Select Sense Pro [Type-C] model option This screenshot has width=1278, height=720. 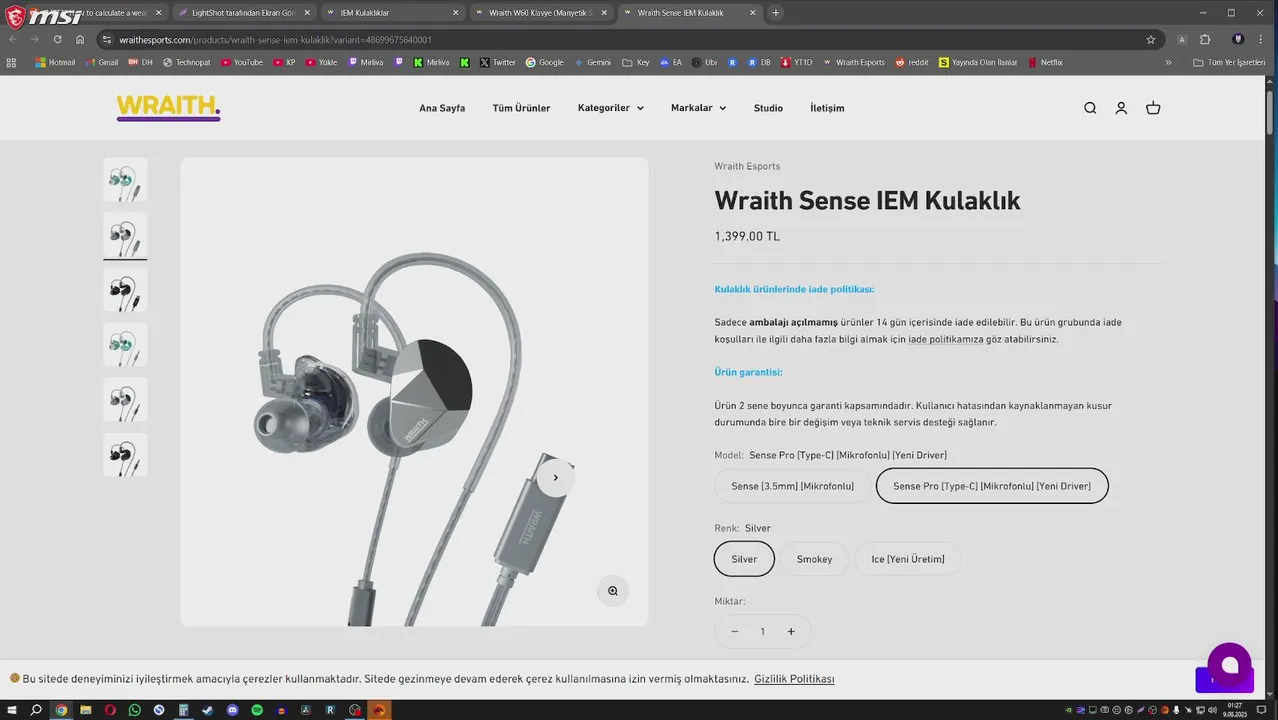coord(992,486)
